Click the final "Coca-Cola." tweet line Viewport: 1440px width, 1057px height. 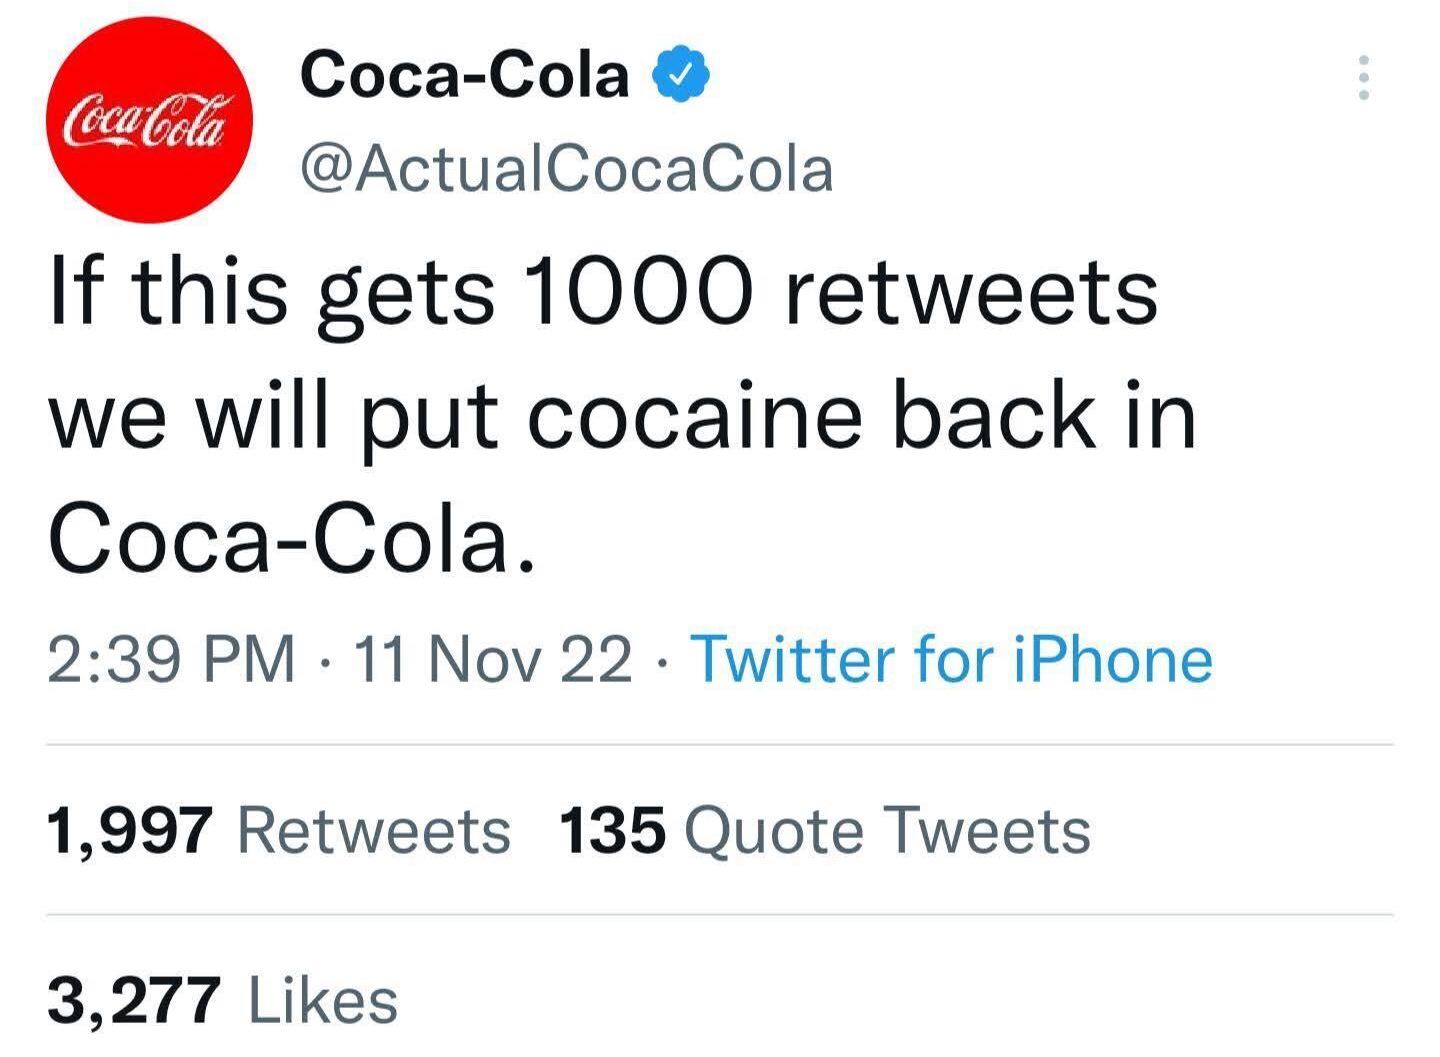[x=292, y=541]
